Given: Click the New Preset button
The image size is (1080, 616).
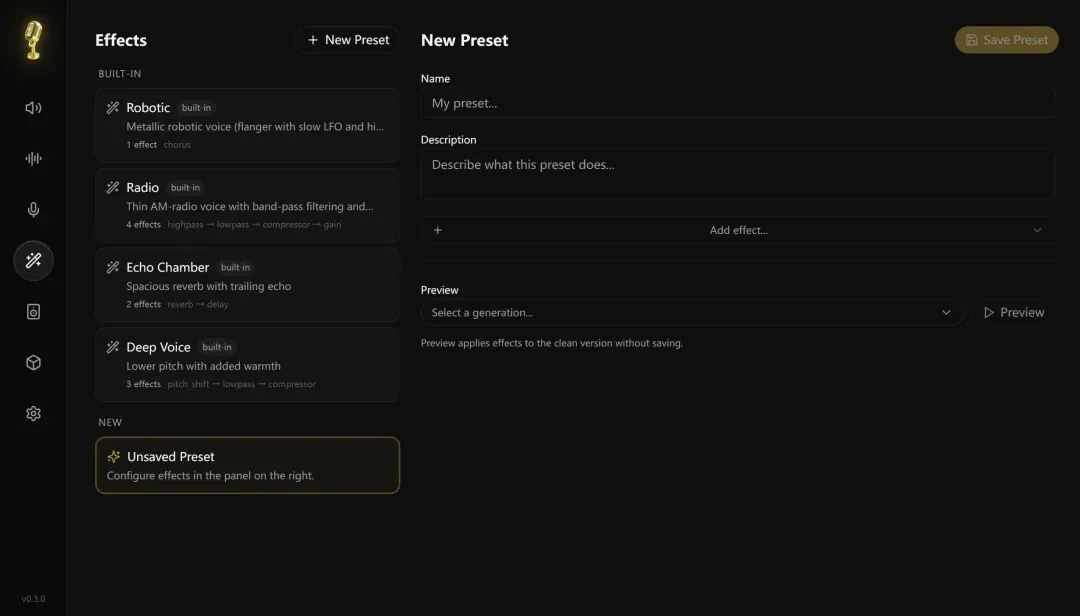Looking at the screenshot, I should pos(348,40).
